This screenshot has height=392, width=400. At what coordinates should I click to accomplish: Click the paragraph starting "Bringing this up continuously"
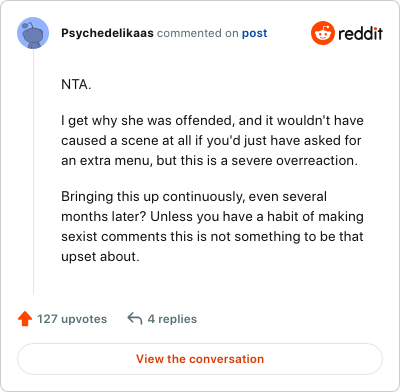click(212, 227)
